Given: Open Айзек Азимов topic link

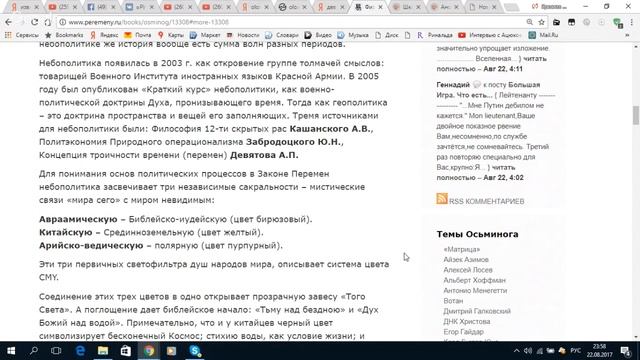Looking at the screenshot, I should click(466, 260).
